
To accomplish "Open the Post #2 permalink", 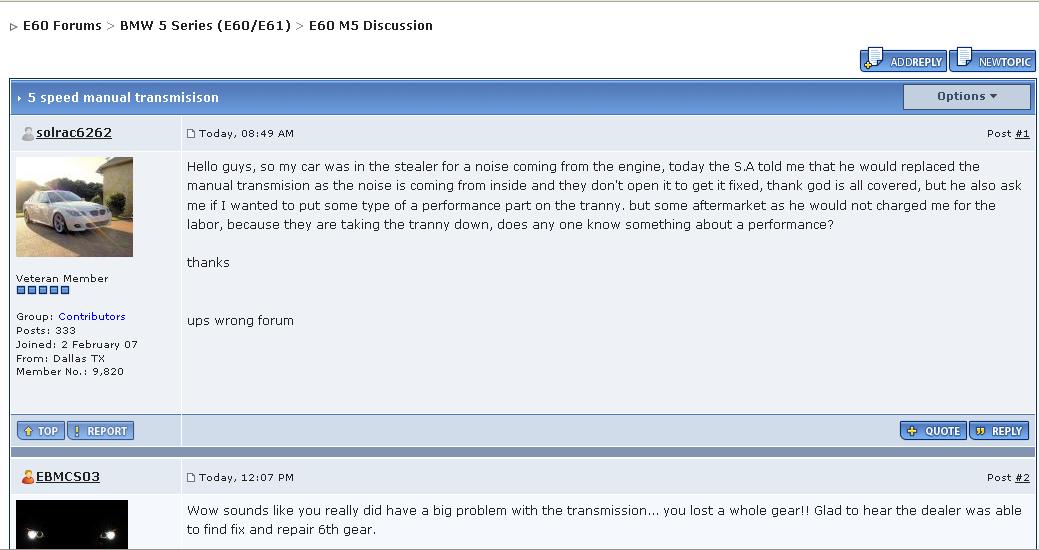I will point(1022,478).
